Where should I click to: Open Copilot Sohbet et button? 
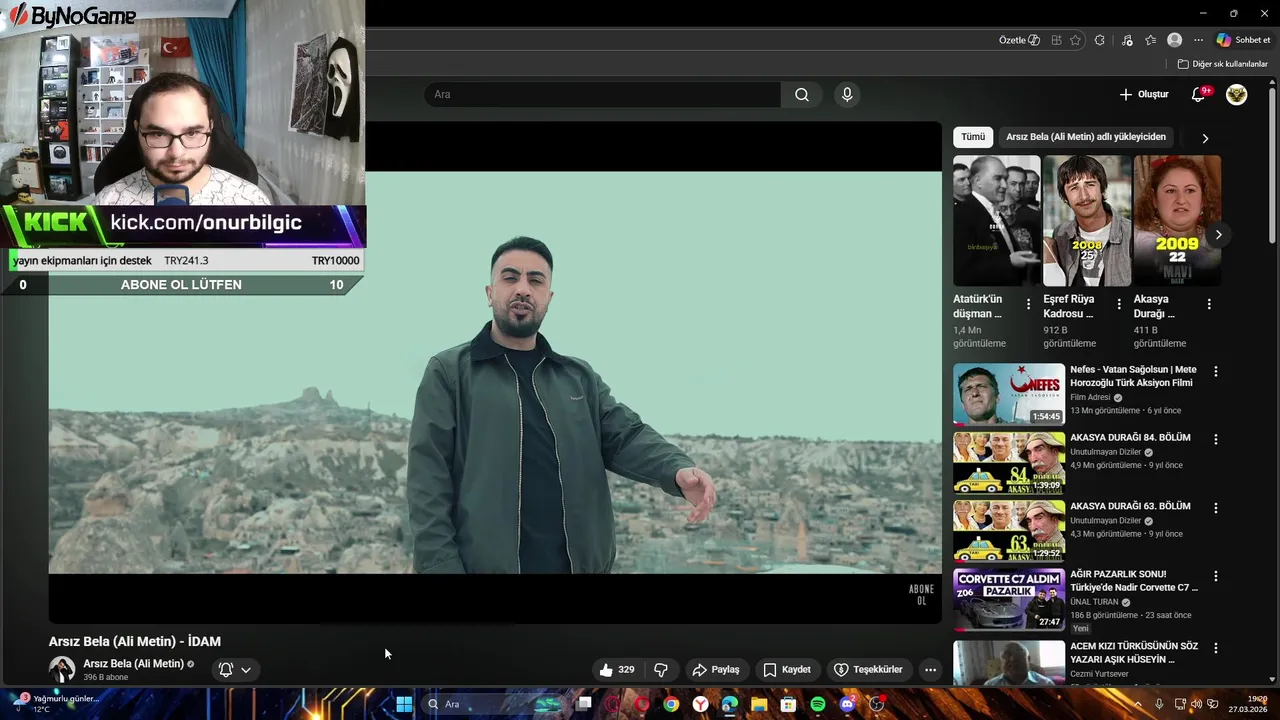(1244, 40)
